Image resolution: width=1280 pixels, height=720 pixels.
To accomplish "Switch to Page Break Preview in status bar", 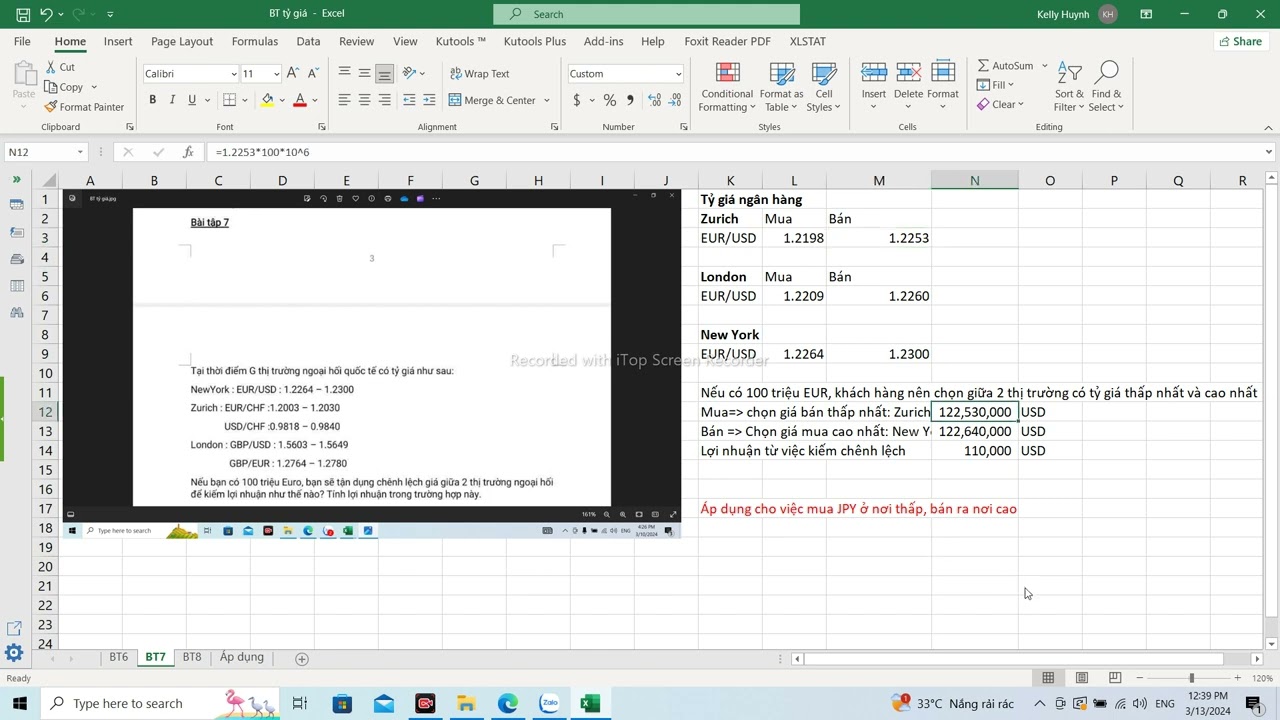I will click(x=1115, y=678).
